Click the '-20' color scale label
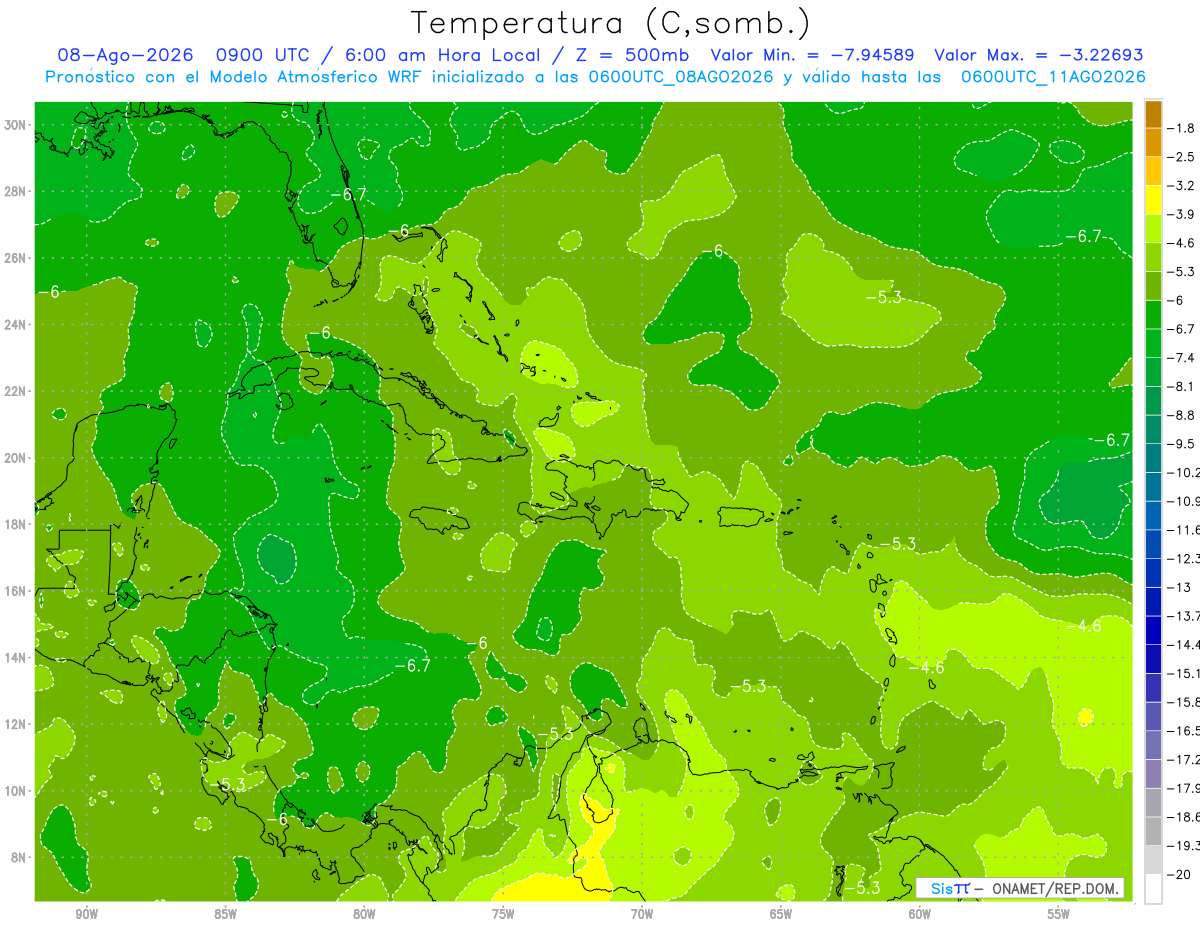This screenshot has height=927, width=1200. click(x=1180, y=874)
